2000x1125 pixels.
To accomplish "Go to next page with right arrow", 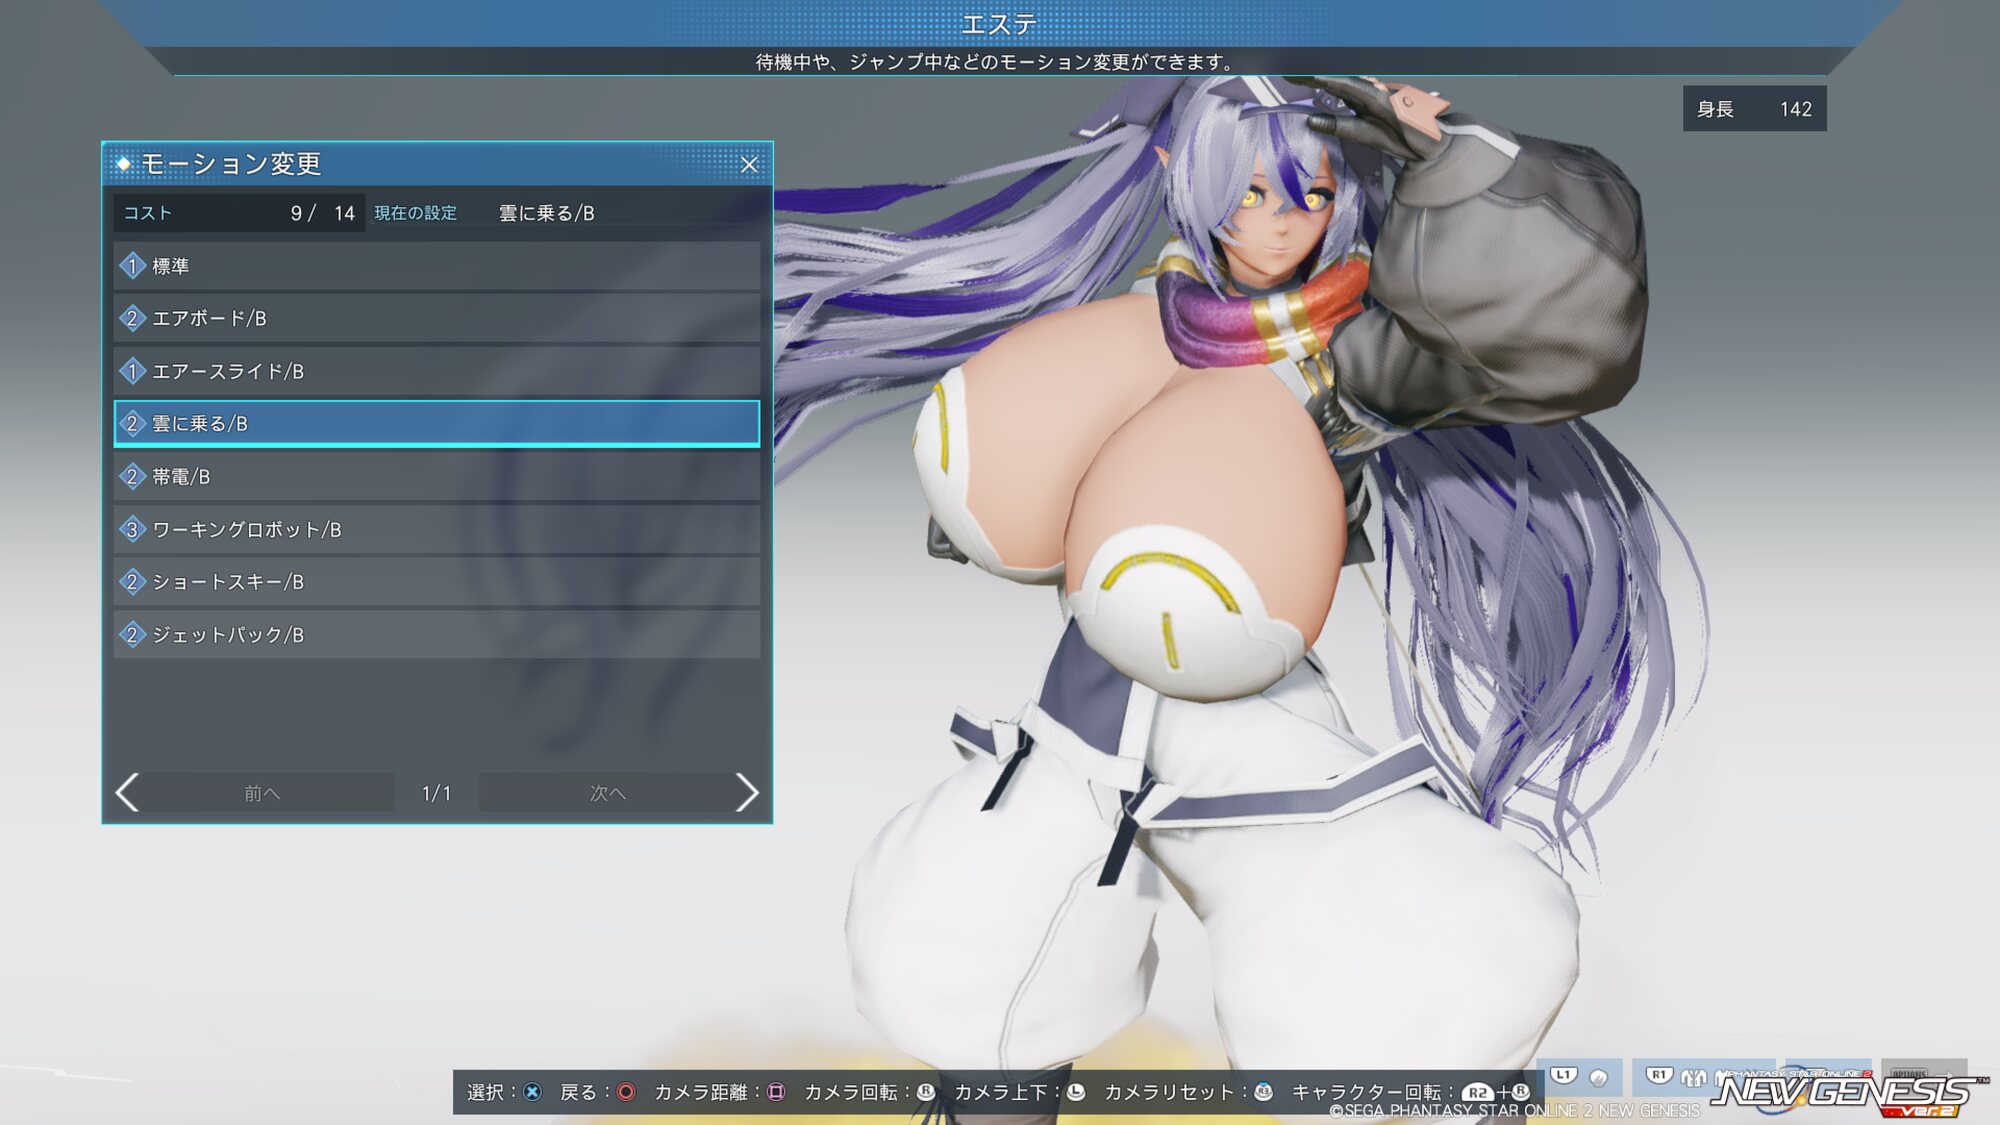I will point(746,792).
